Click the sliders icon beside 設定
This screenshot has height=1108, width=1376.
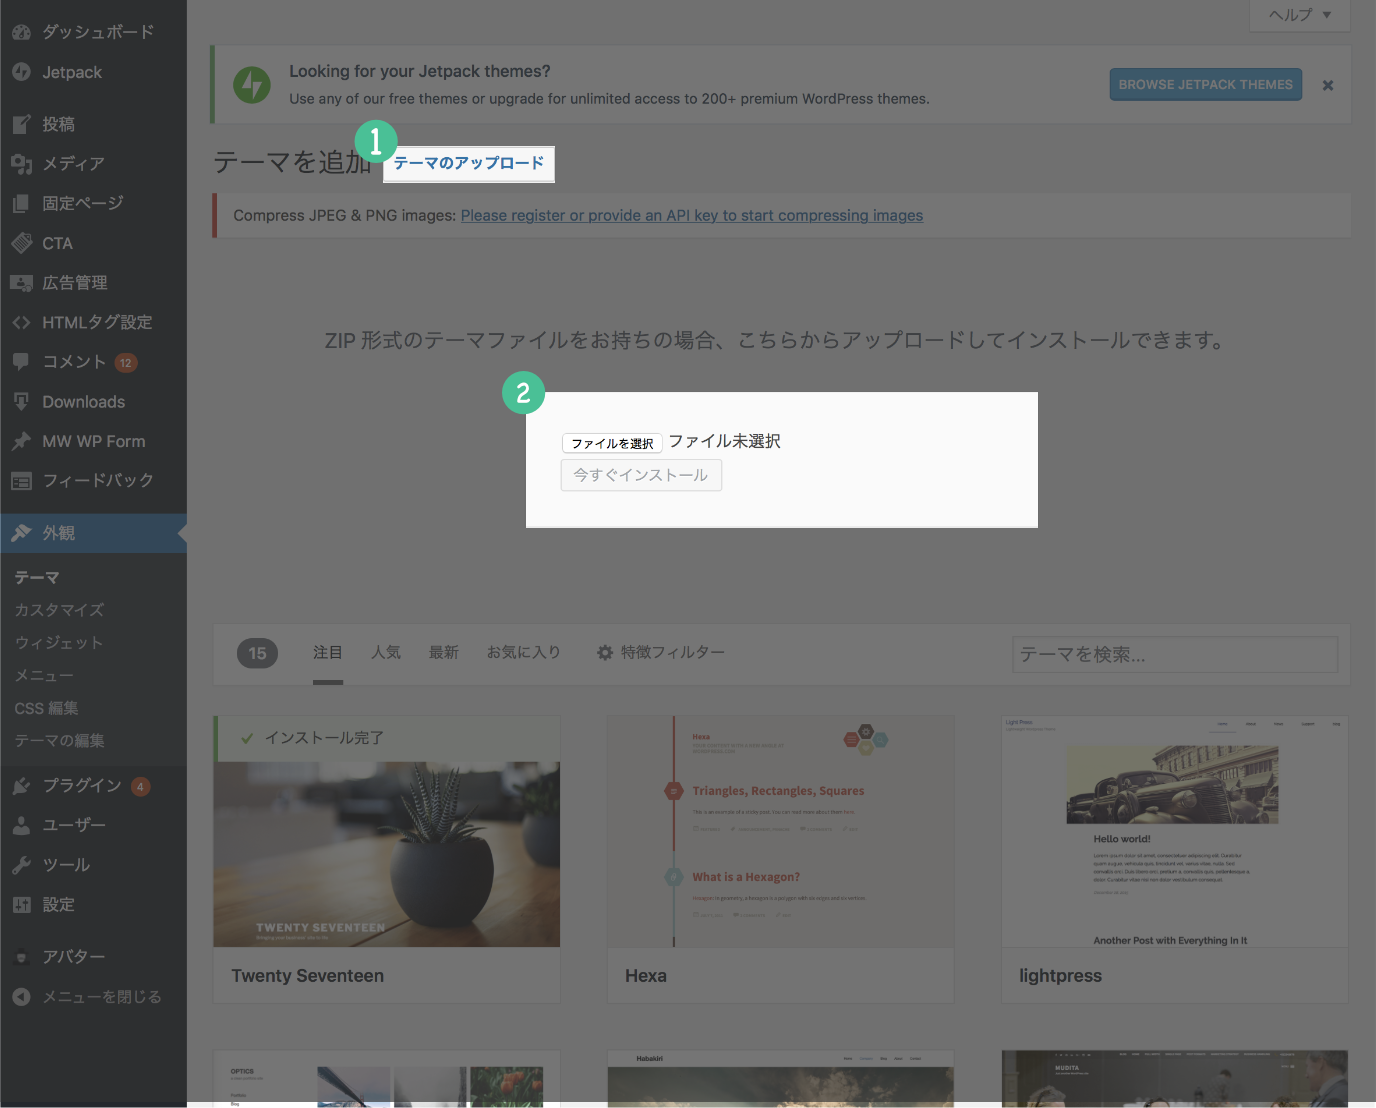(21, 905)
